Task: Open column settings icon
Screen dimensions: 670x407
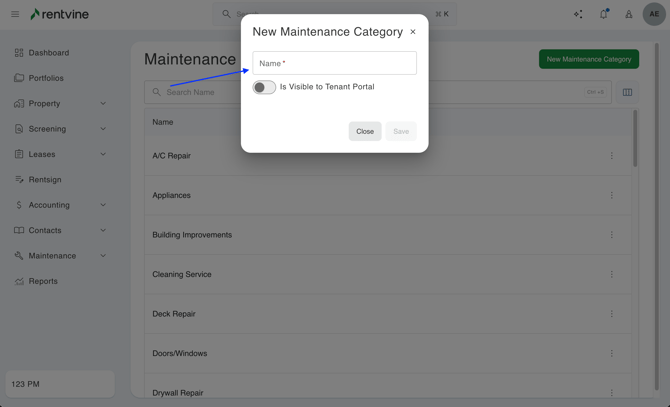Action: tap(627, 92)
